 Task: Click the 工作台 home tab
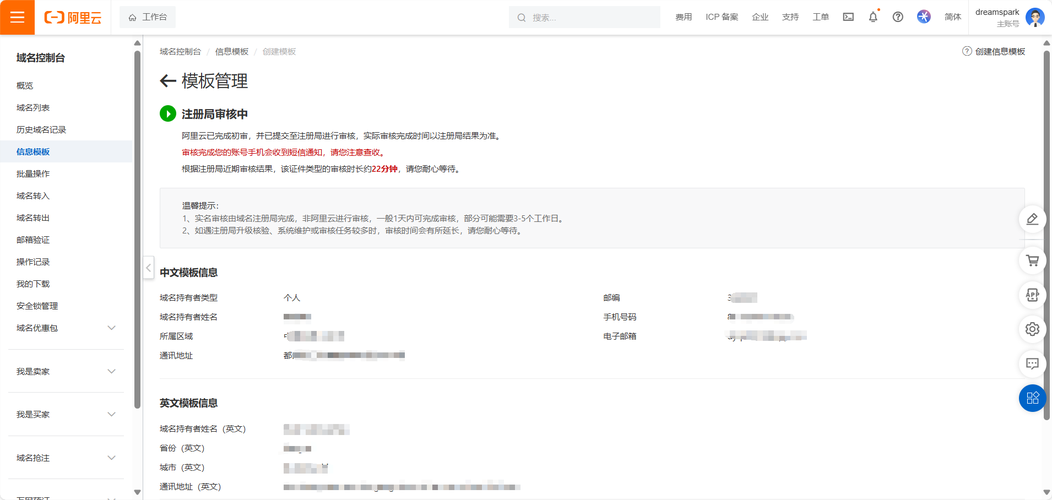(148, 17)
